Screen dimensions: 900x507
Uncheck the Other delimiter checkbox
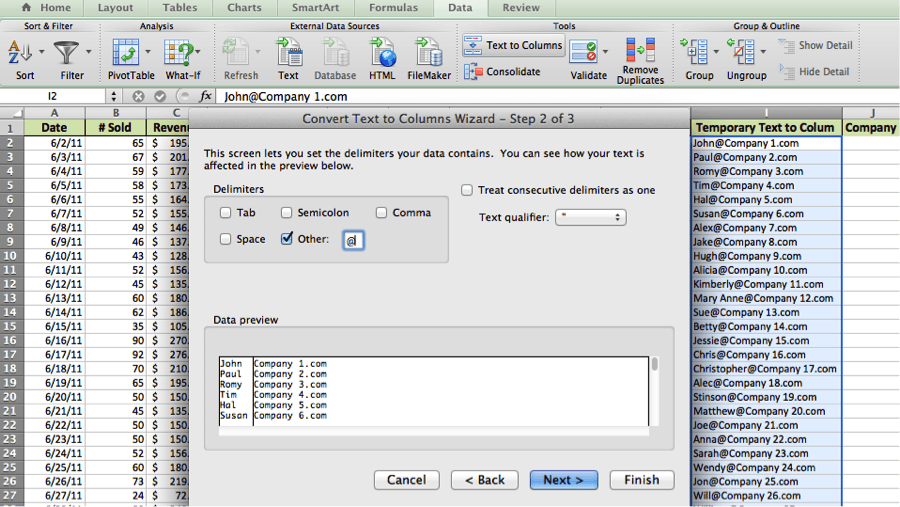pos(287,239)
